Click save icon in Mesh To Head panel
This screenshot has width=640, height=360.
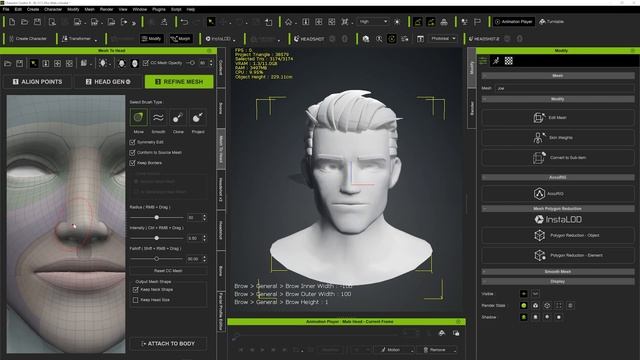coord(20,63)
